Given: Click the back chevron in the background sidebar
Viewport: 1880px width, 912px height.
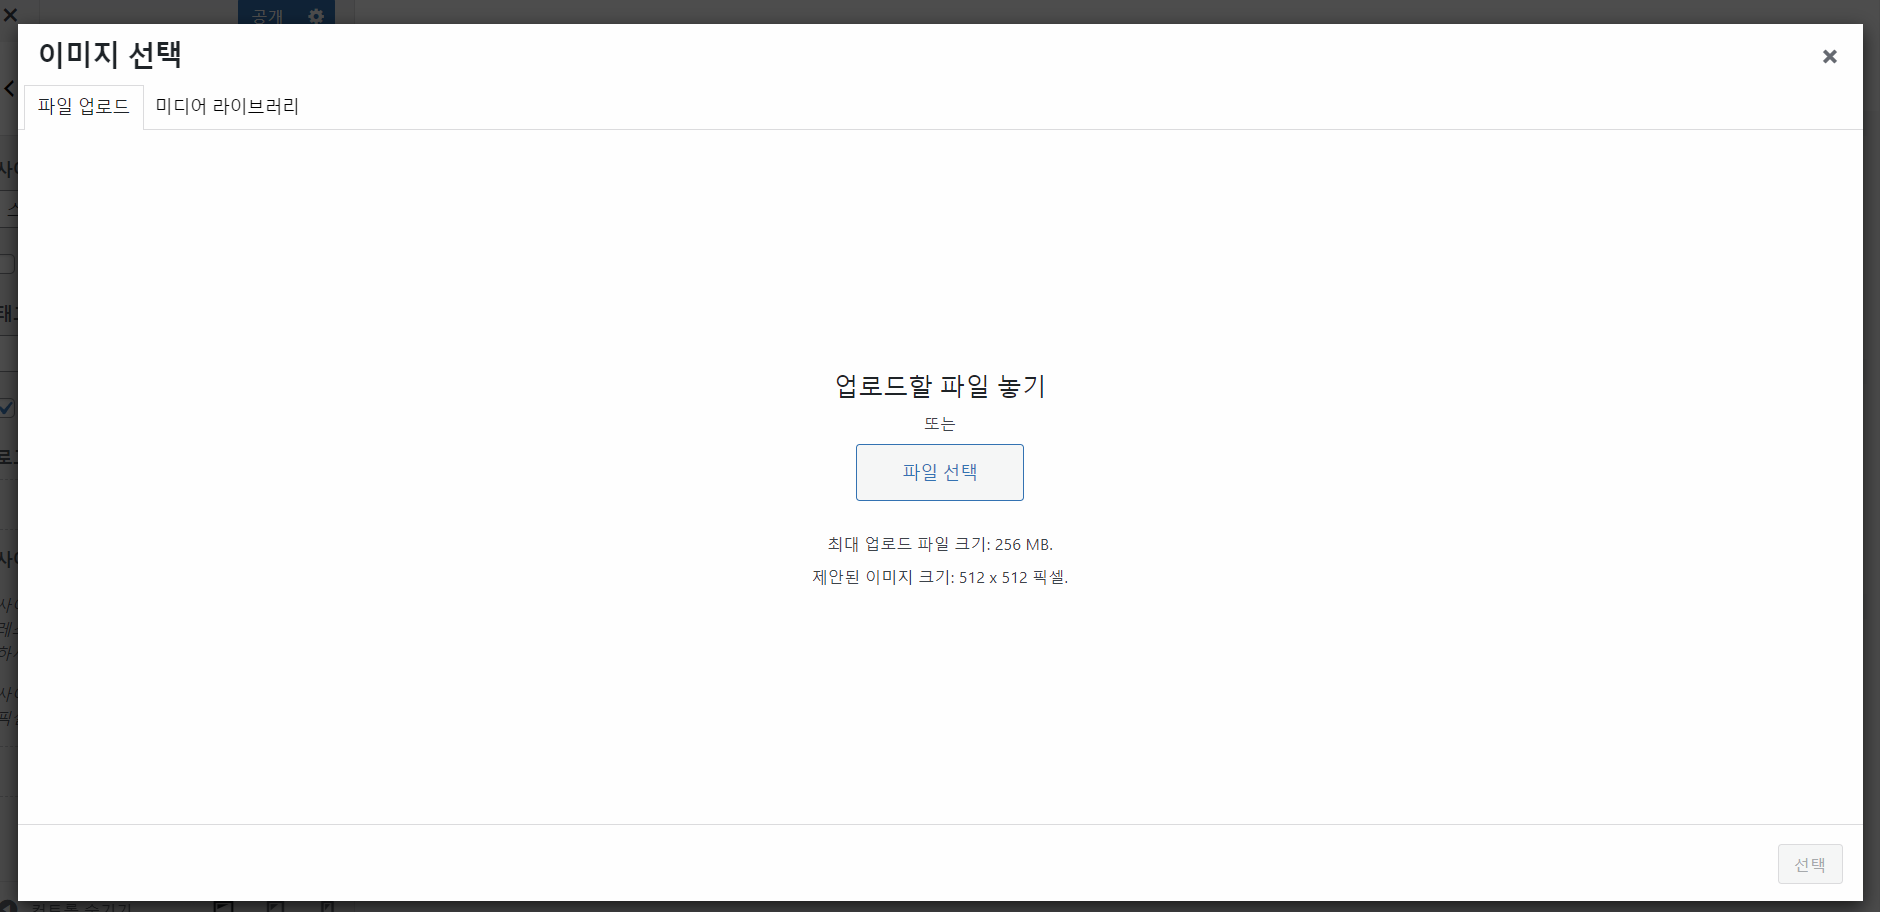Looking at the screenshot, I should (9, 88).
